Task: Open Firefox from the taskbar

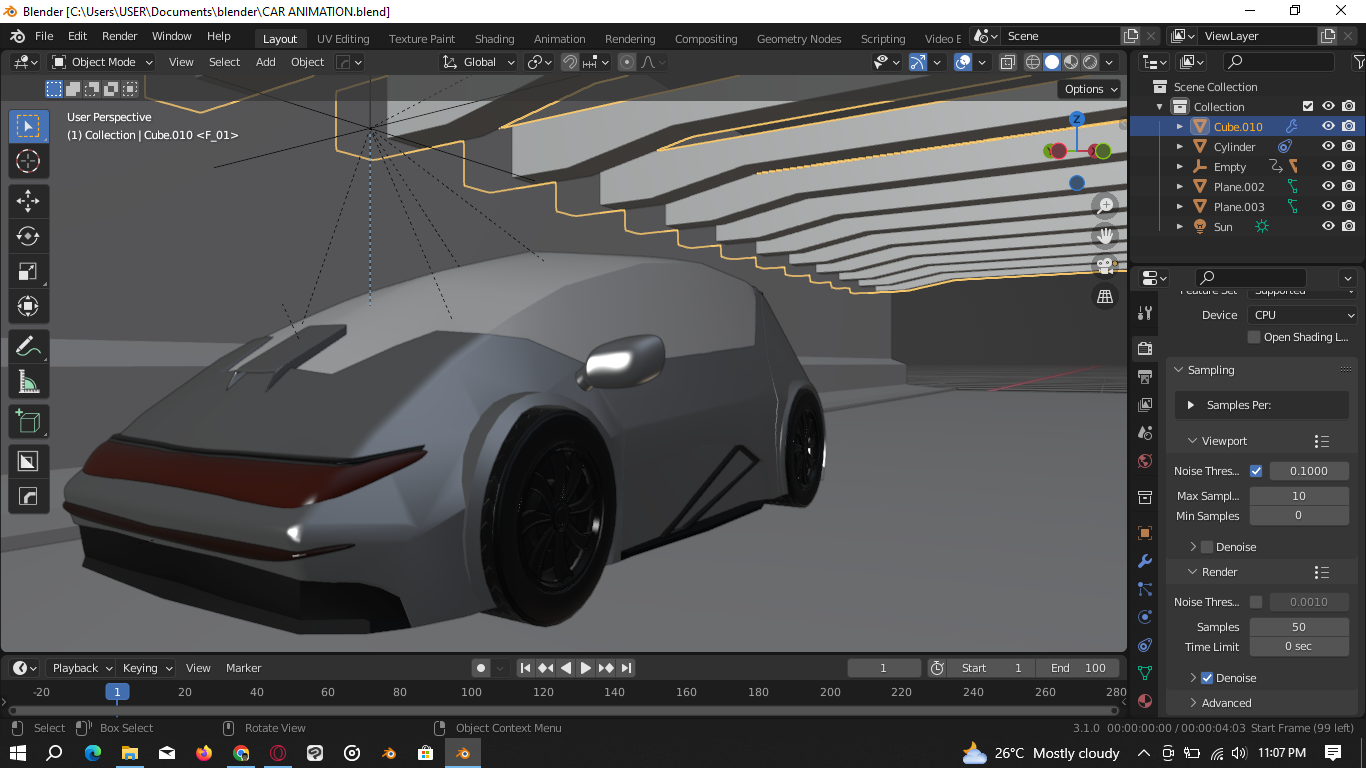Action: [204, 753]
